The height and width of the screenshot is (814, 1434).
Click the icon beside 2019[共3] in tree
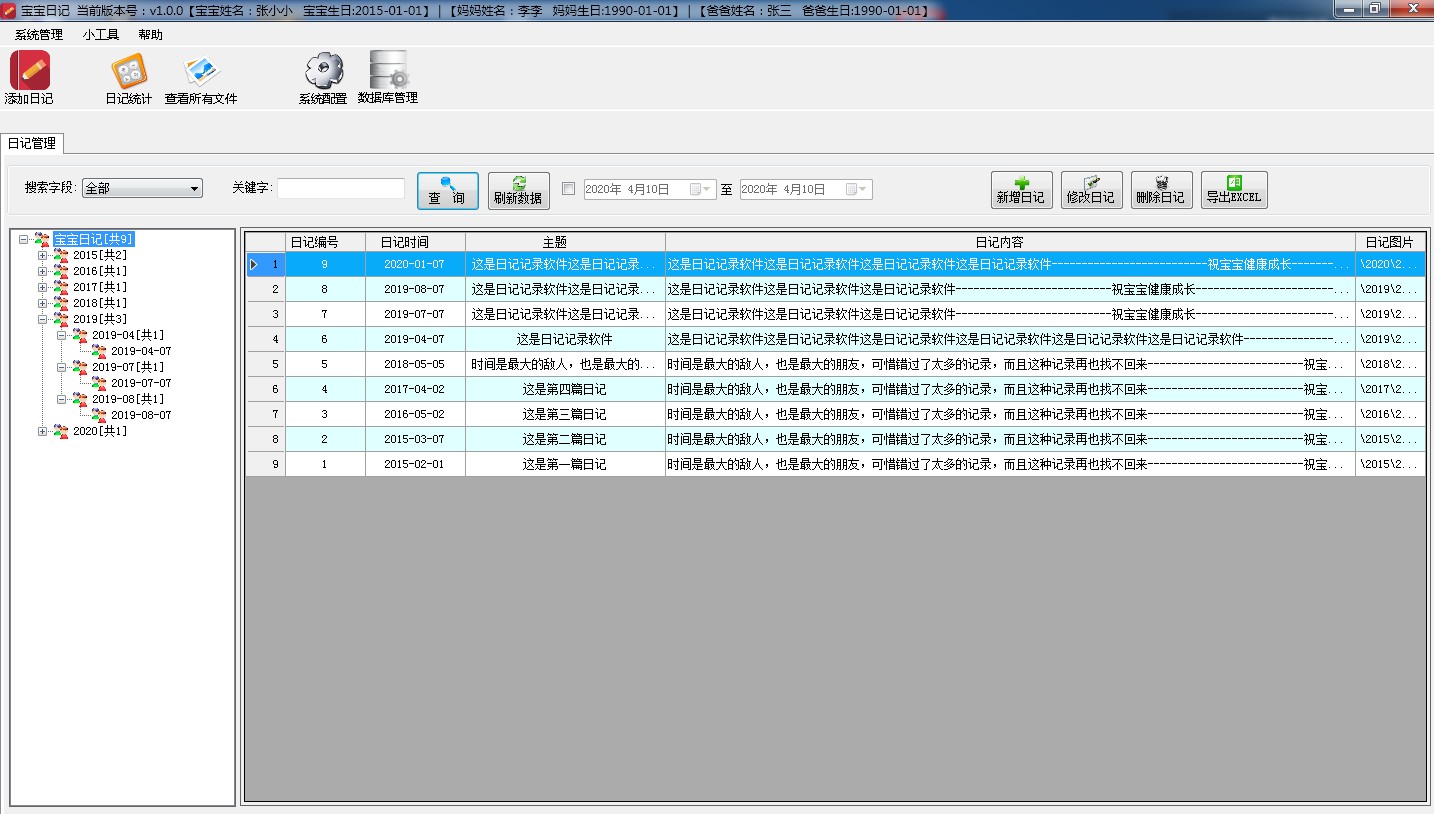click(x=61, y=319)
